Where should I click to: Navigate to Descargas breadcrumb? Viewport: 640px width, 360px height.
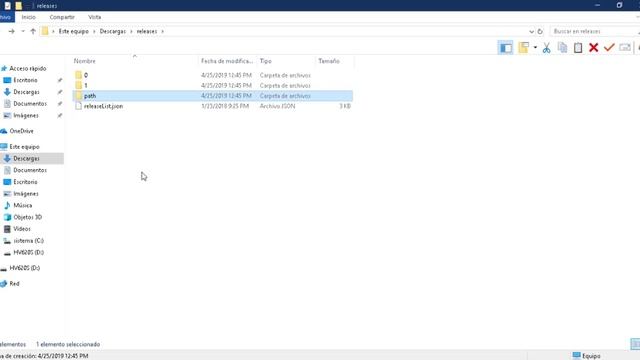tap(113, 31)
